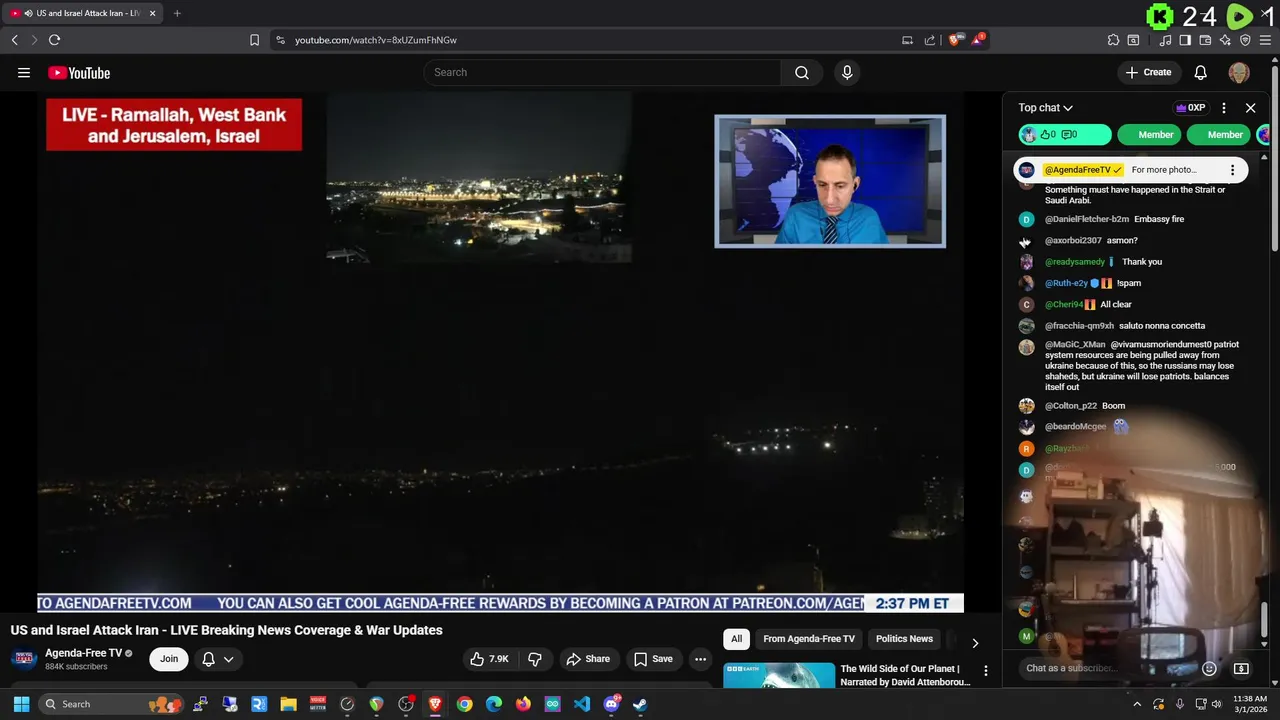Image resolution: width=1280 pixels, height=720 pixels.
Task: Select the Politics News chip
Action: click(x=904, y=639)
